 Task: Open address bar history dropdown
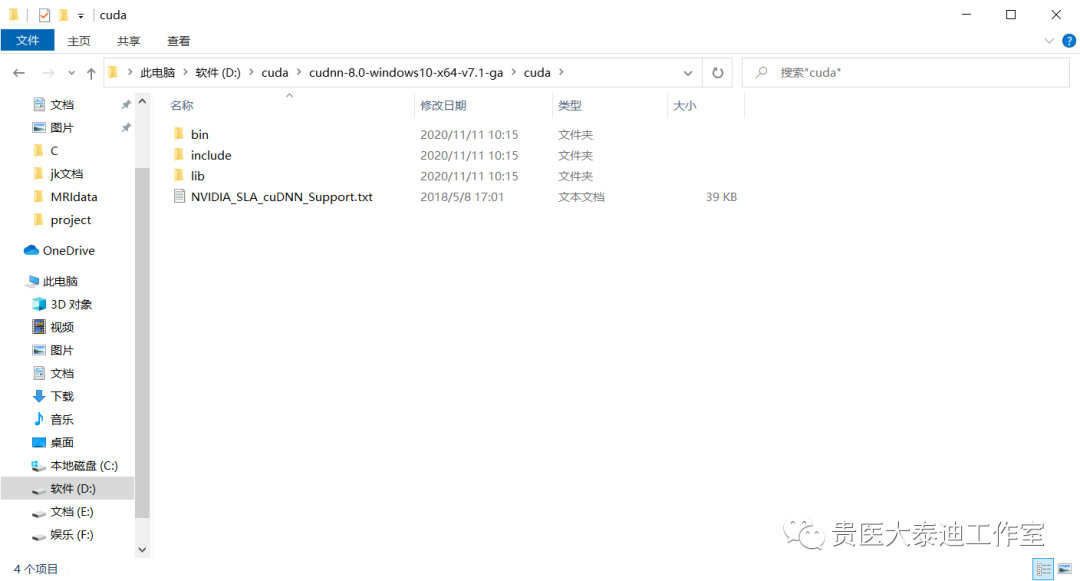coord(687,72)
